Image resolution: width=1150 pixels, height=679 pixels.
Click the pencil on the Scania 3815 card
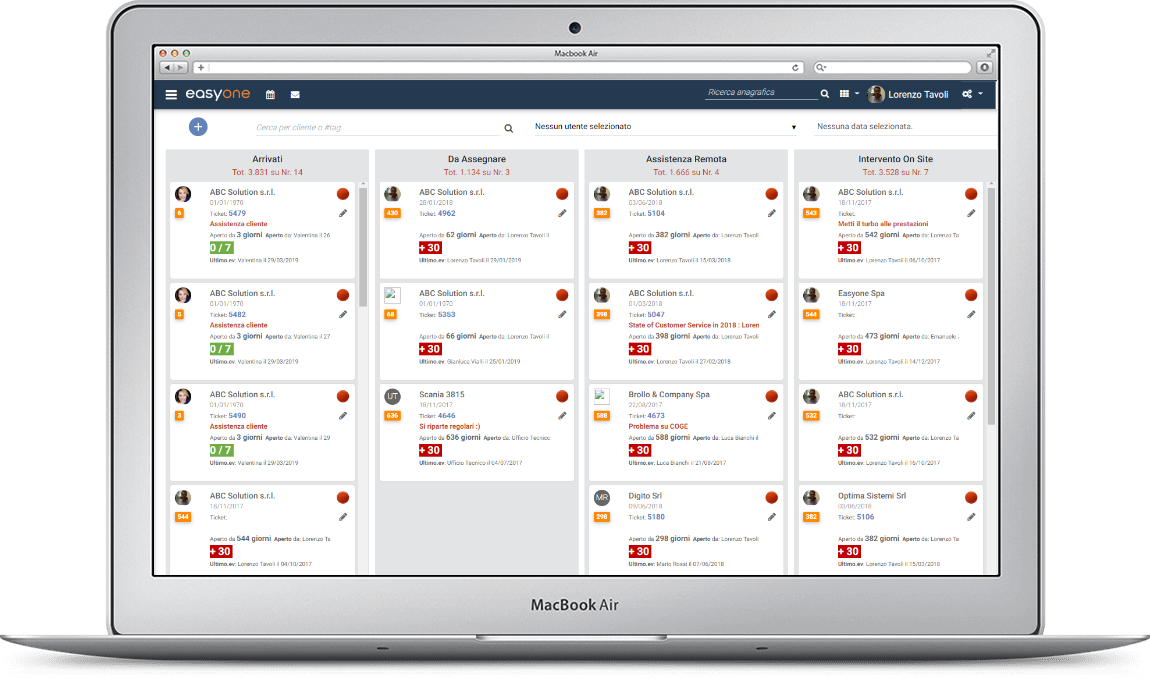562,416
